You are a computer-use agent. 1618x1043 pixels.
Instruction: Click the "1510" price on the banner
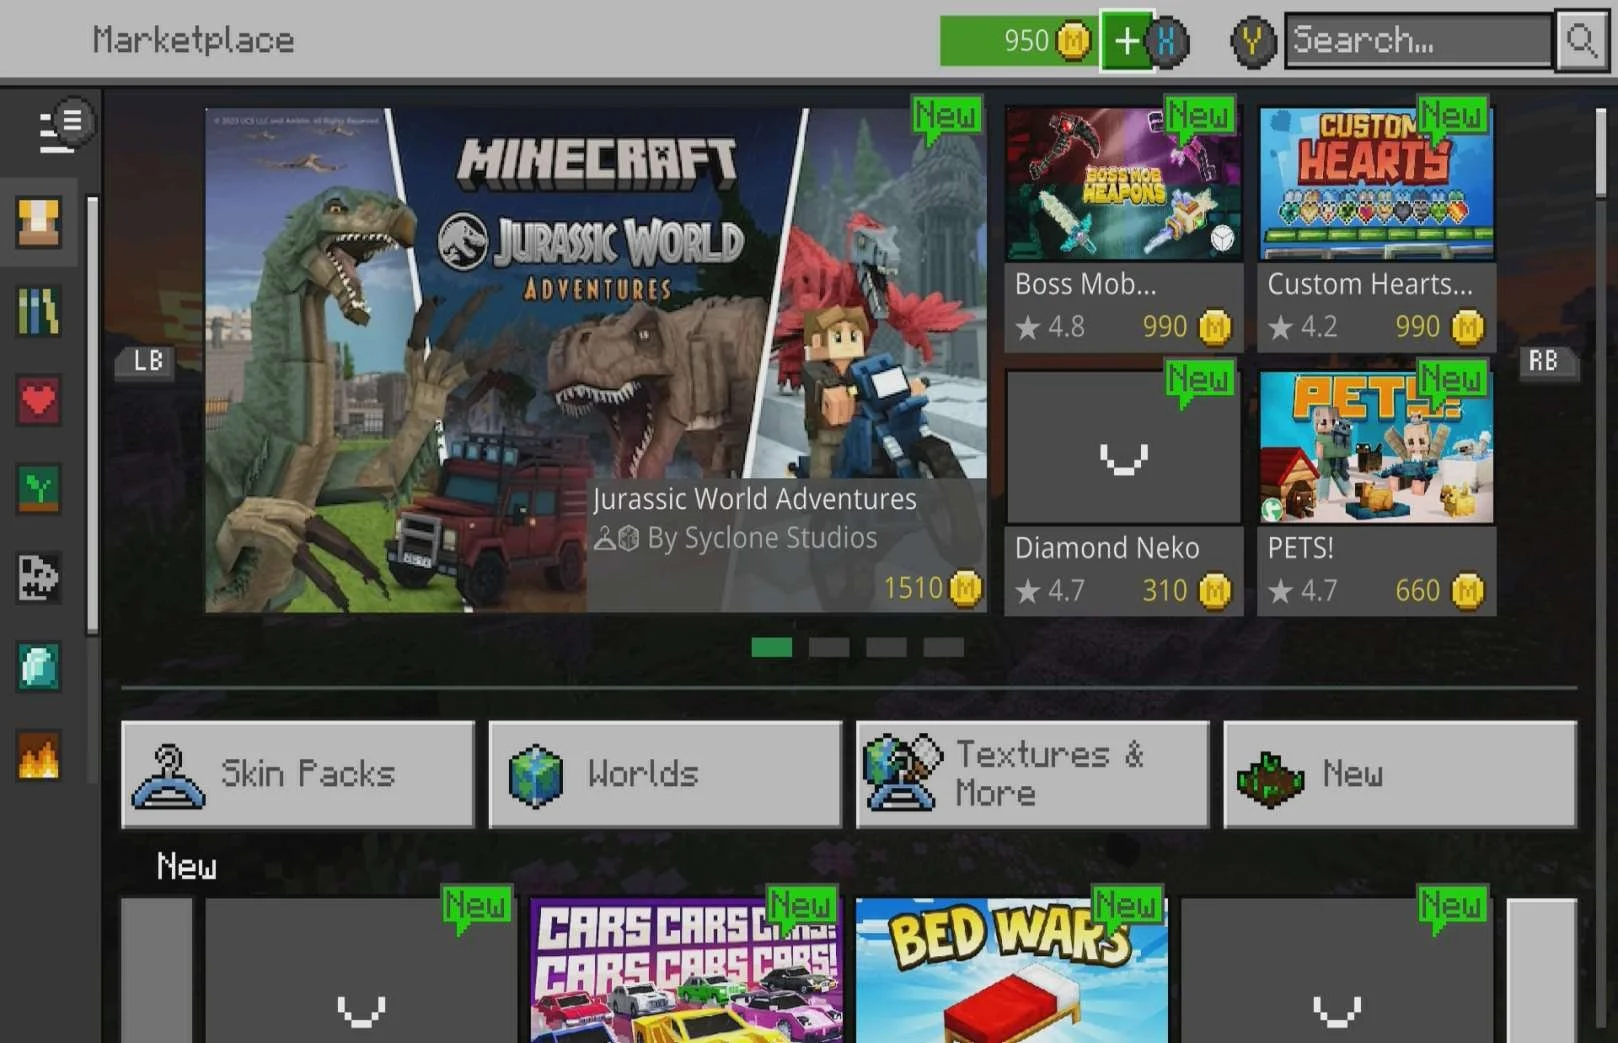pos(913,588)
